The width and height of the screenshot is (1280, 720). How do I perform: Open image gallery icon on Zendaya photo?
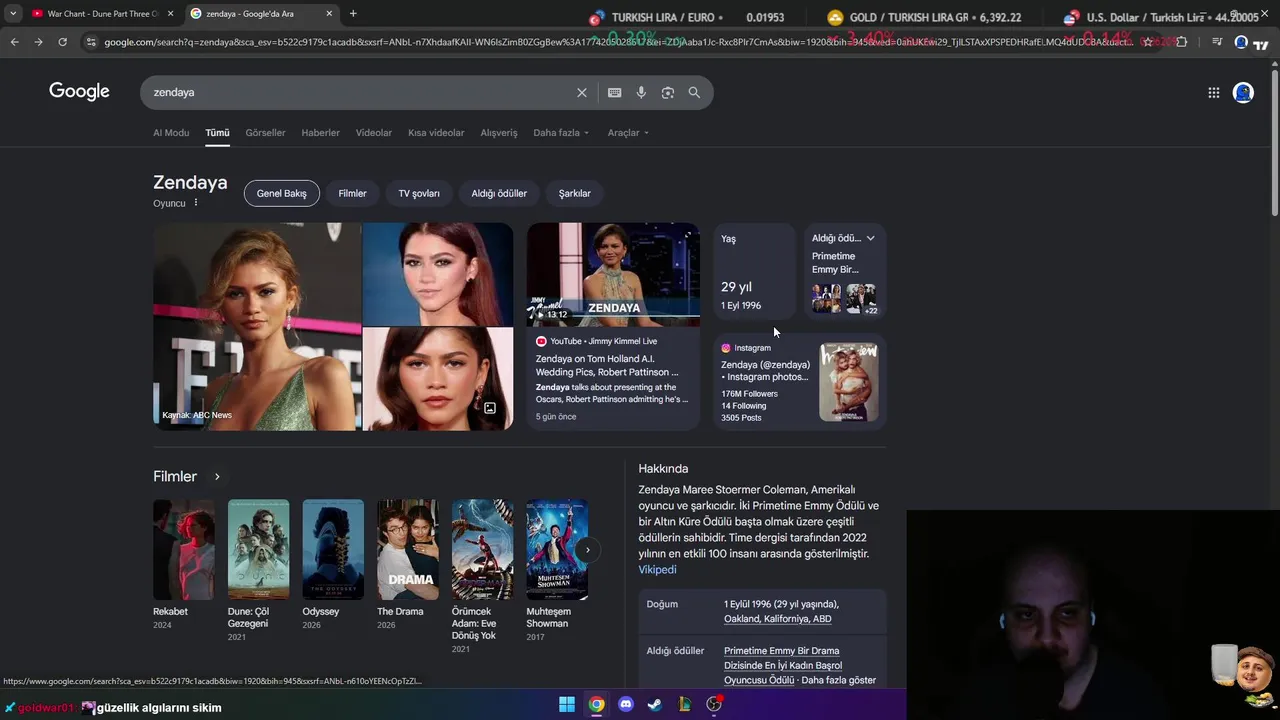(x=490, y=408)
